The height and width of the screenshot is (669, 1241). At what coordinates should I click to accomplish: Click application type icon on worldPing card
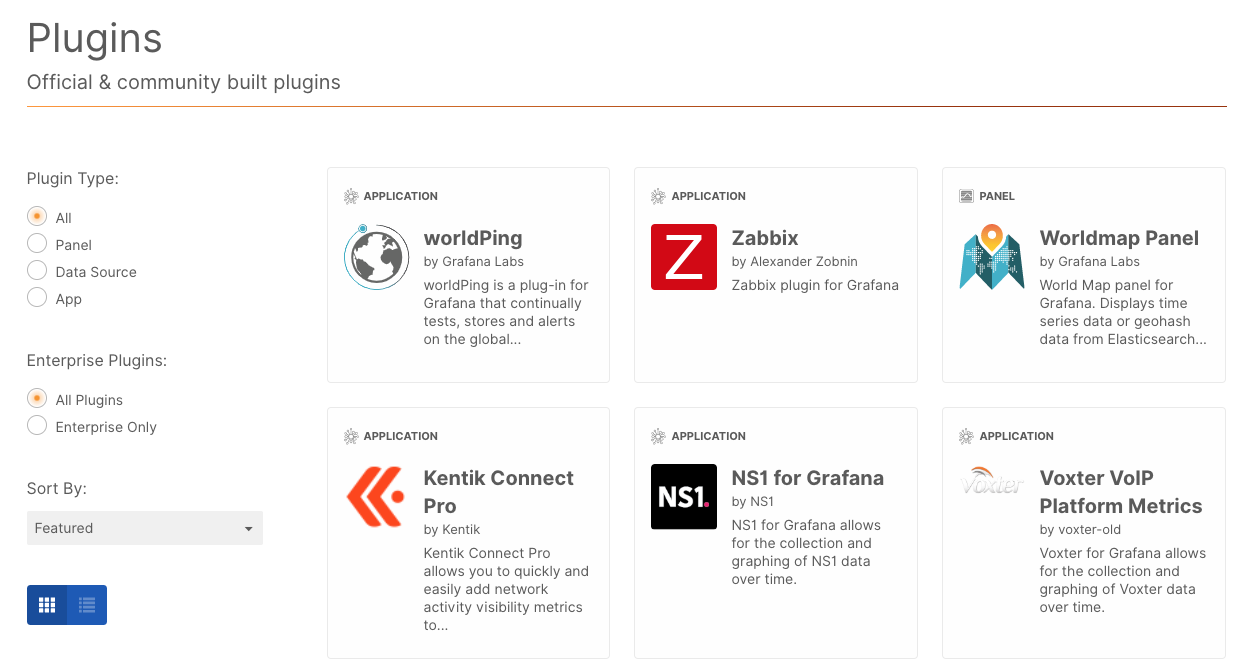tap(351, 196)
